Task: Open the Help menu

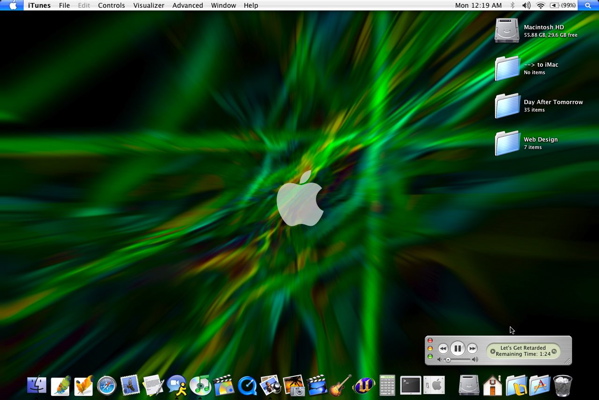Action: [x=251, y=5]
